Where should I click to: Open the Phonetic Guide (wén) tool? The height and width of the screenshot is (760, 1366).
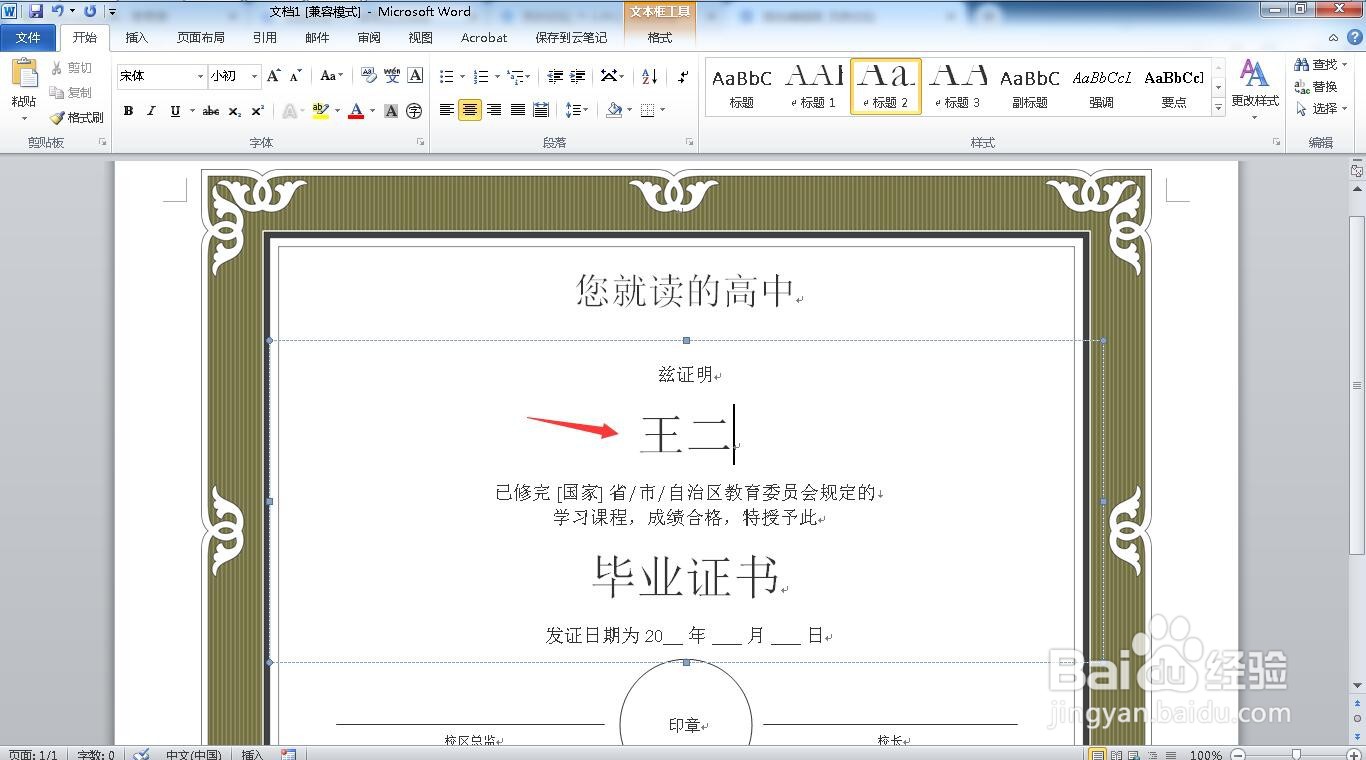(392, 76)
